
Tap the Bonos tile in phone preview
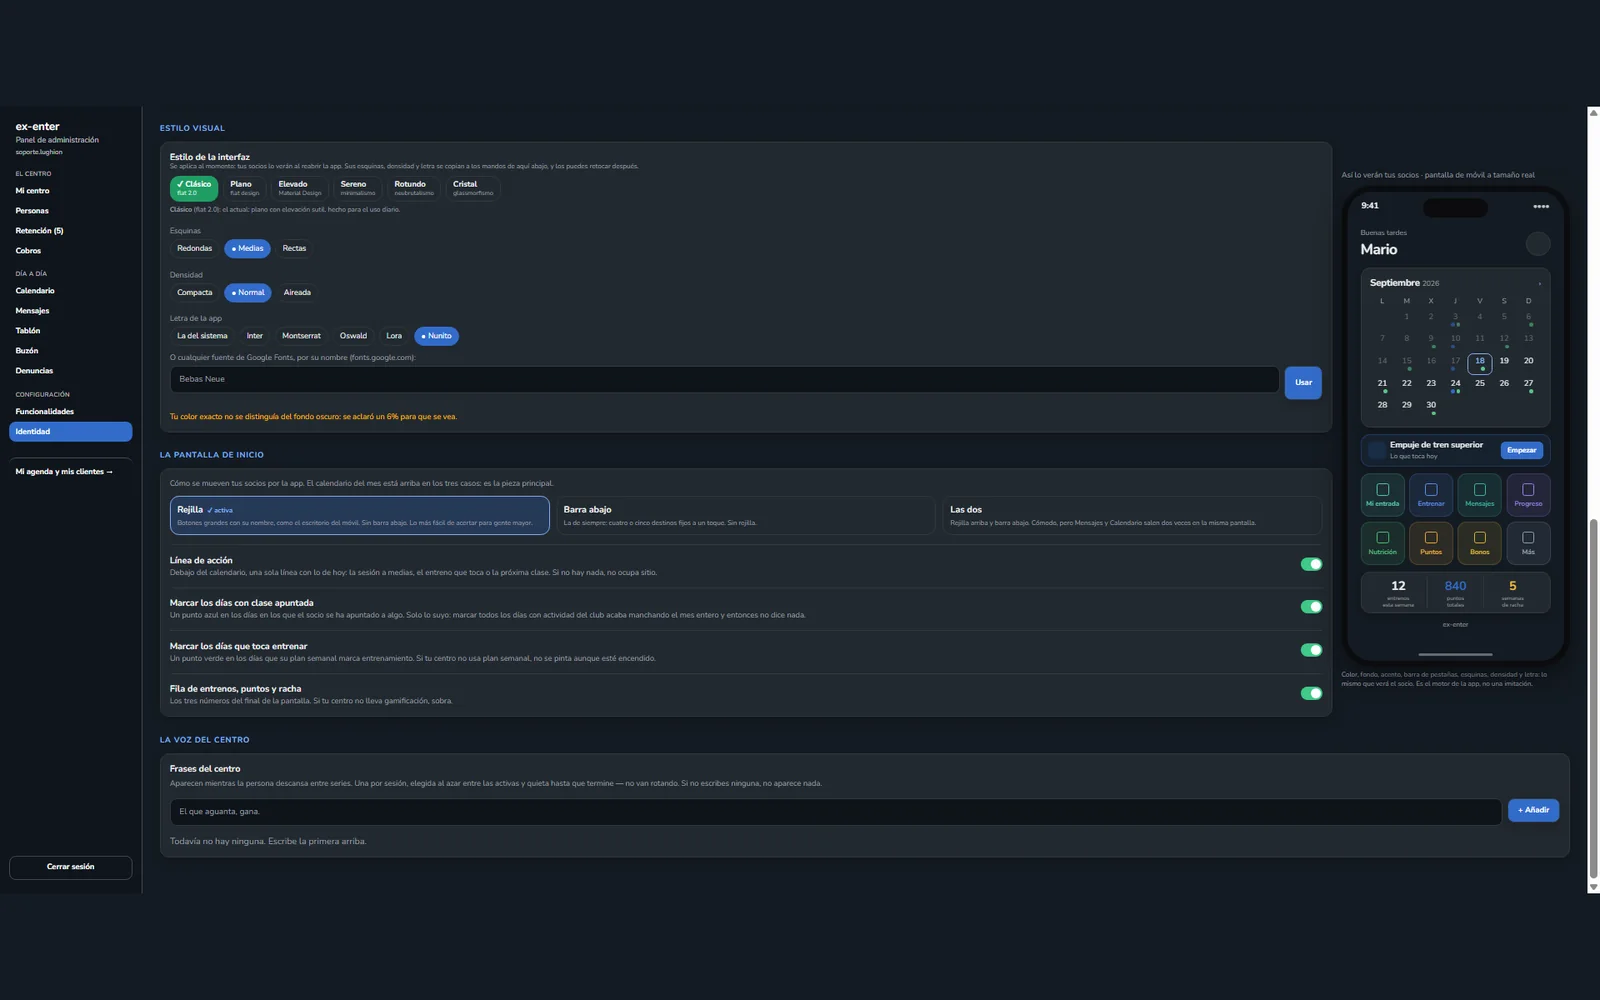(x=1479, y=543)
